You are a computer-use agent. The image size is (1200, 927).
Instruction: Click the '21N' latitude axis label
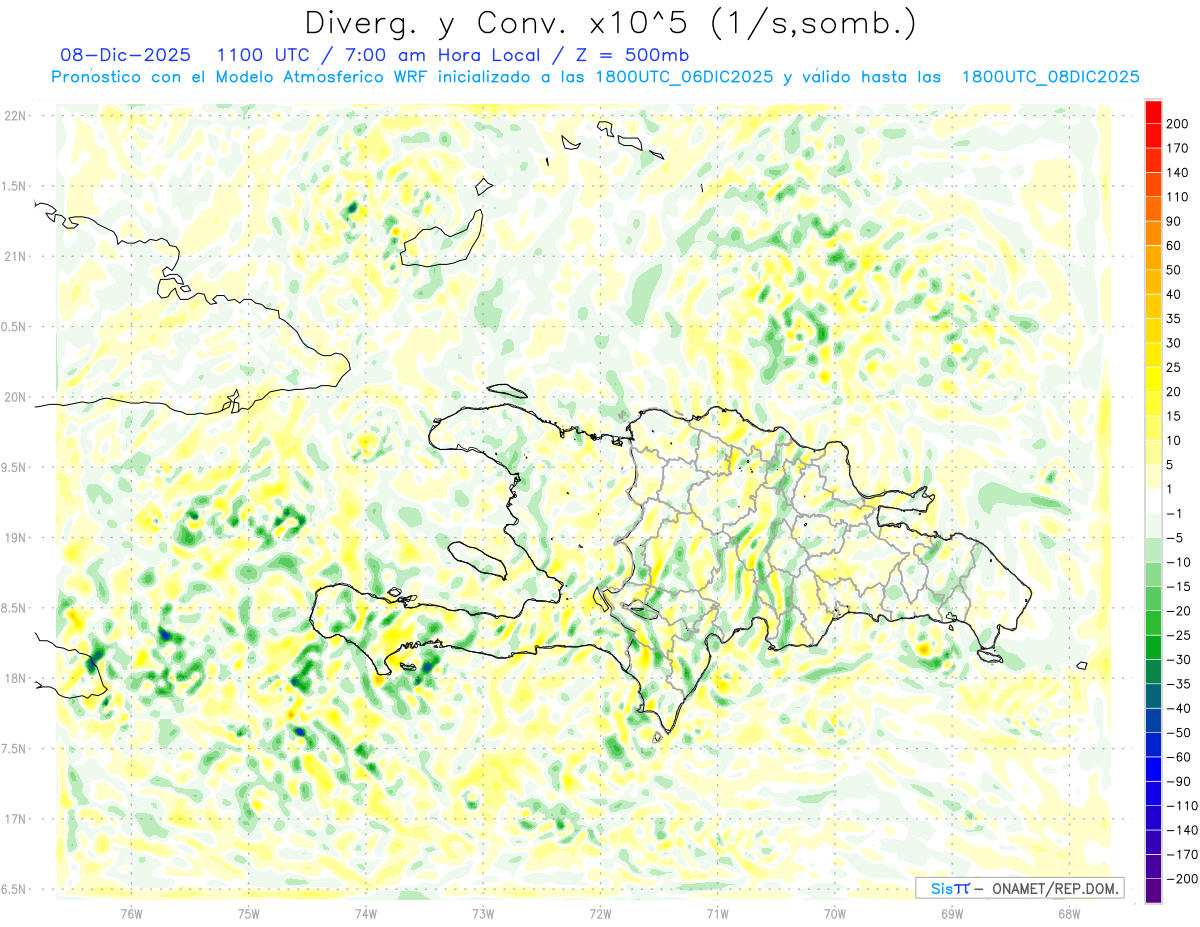[x=15, y=257]
